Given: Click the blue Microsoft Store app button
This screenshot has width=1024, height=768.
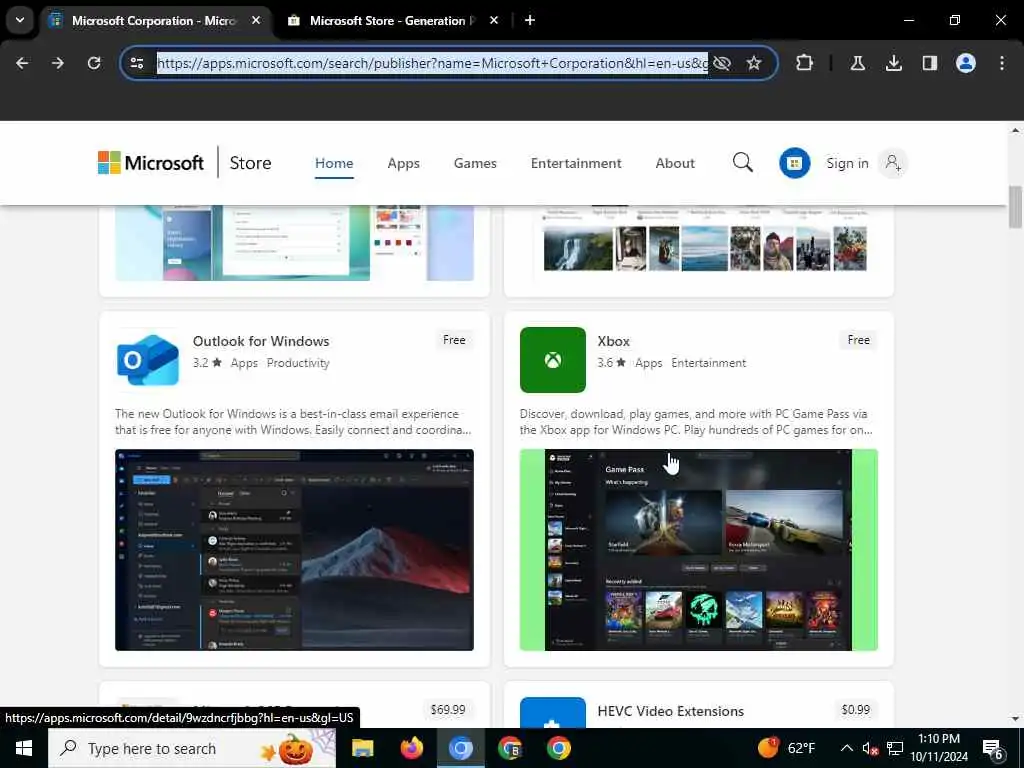Looking at the screenshot, I should 794,163.
